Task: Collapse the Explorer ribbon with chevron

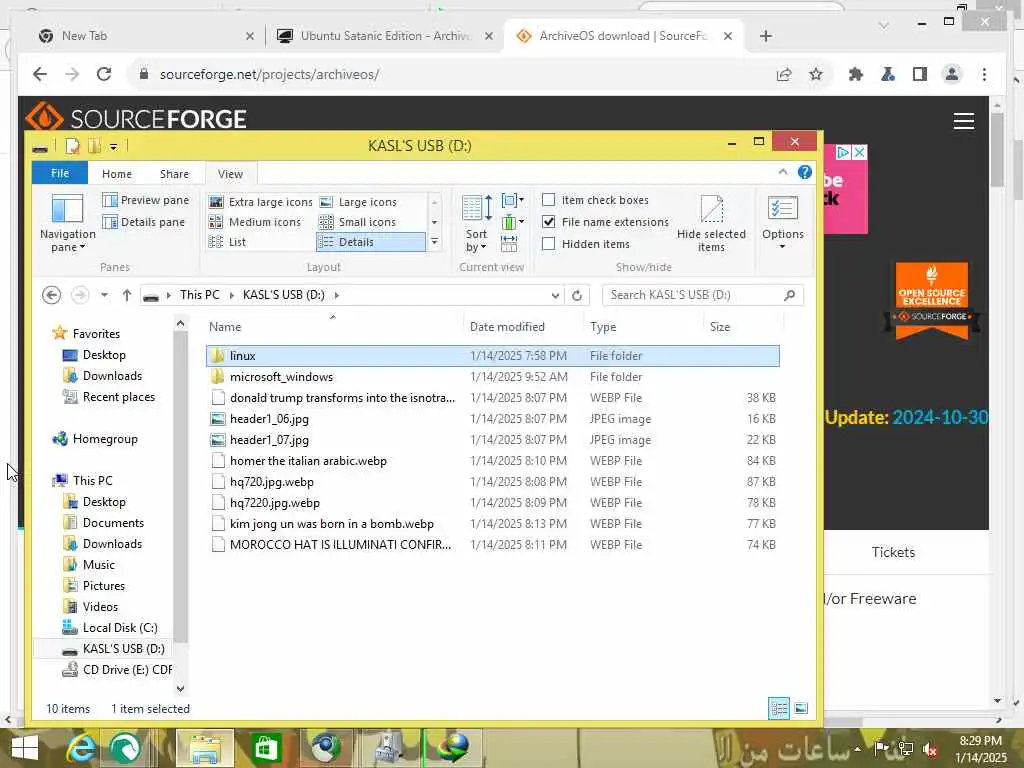Action: 782,172
